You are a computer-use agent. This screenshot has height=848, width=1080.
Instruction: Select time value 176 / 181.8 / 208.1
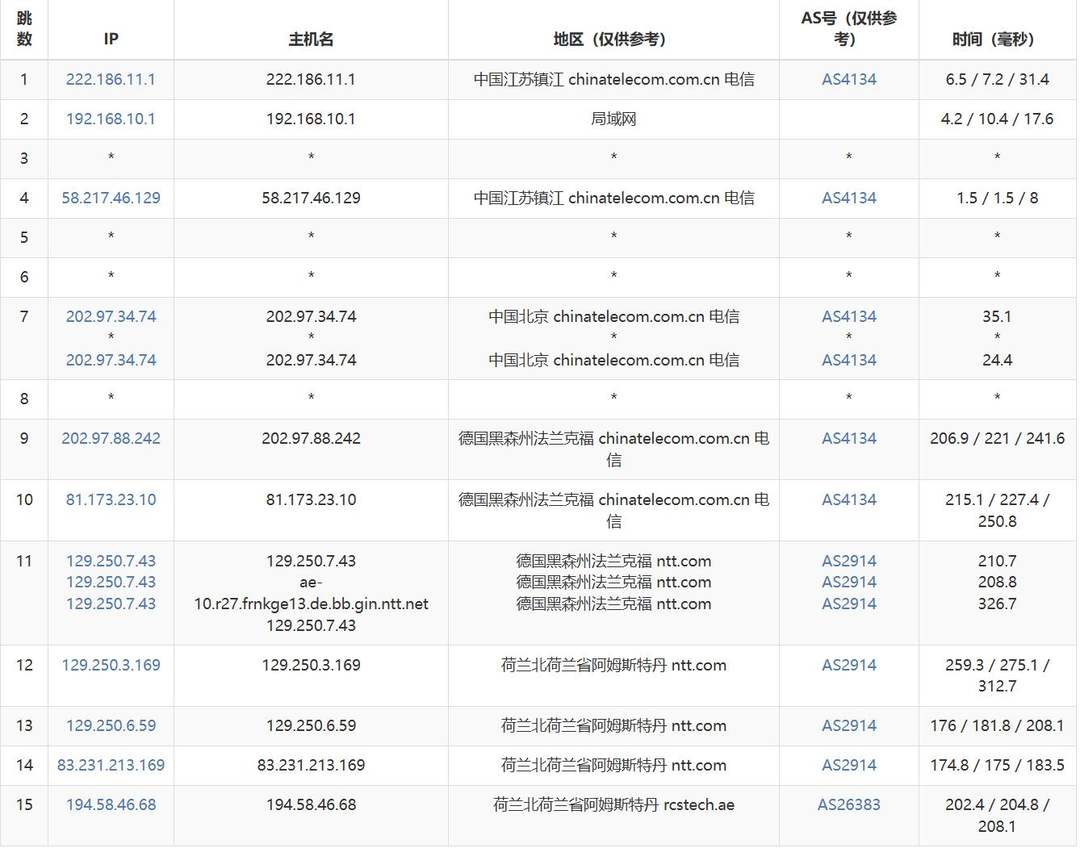click(x=997, y=725)
